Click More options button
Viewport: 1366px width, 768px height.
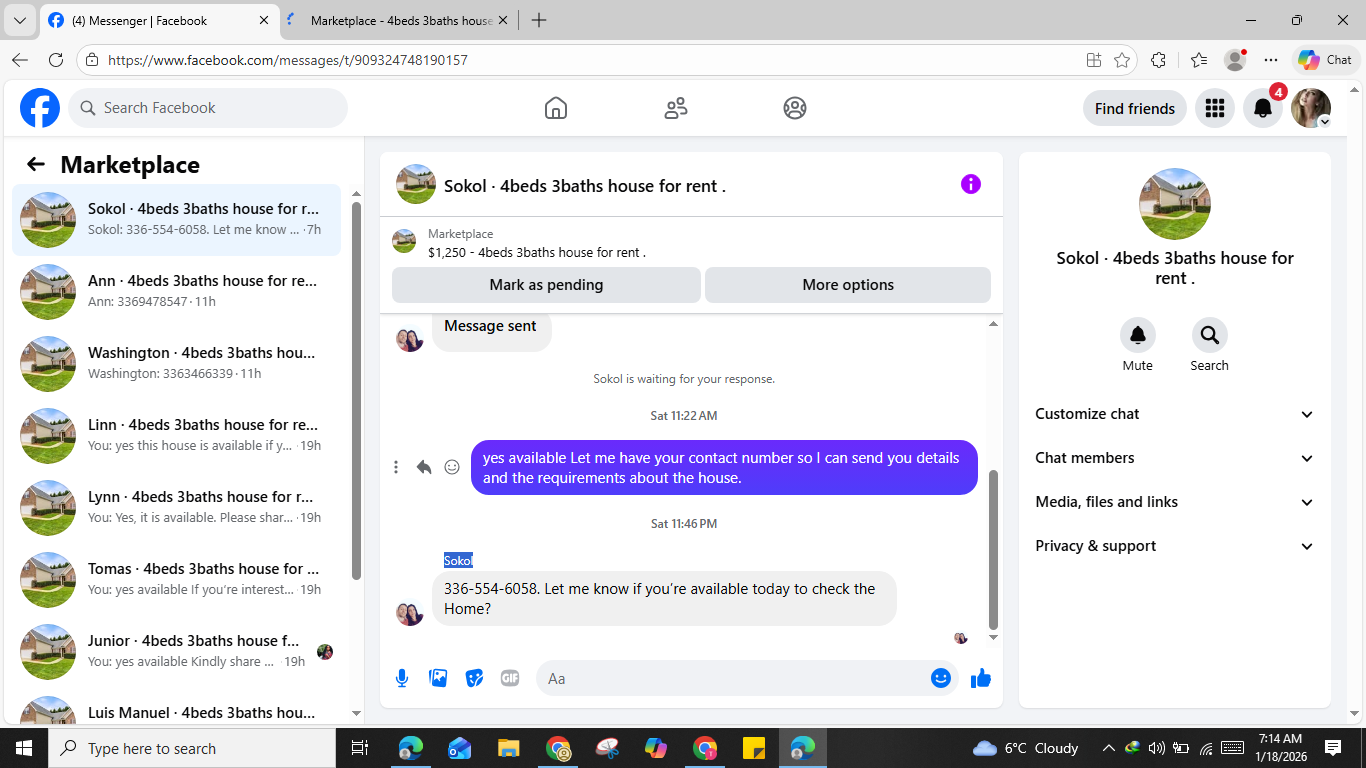click(848, 285)
